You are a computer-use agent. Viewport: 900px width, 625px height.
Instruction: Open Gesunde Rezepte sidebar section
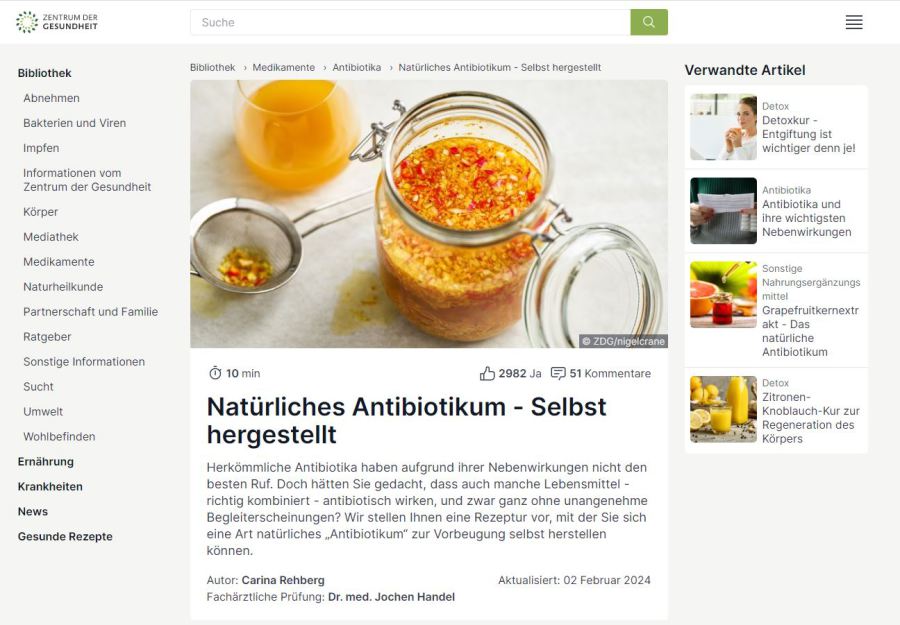click(x=65, y=537)
